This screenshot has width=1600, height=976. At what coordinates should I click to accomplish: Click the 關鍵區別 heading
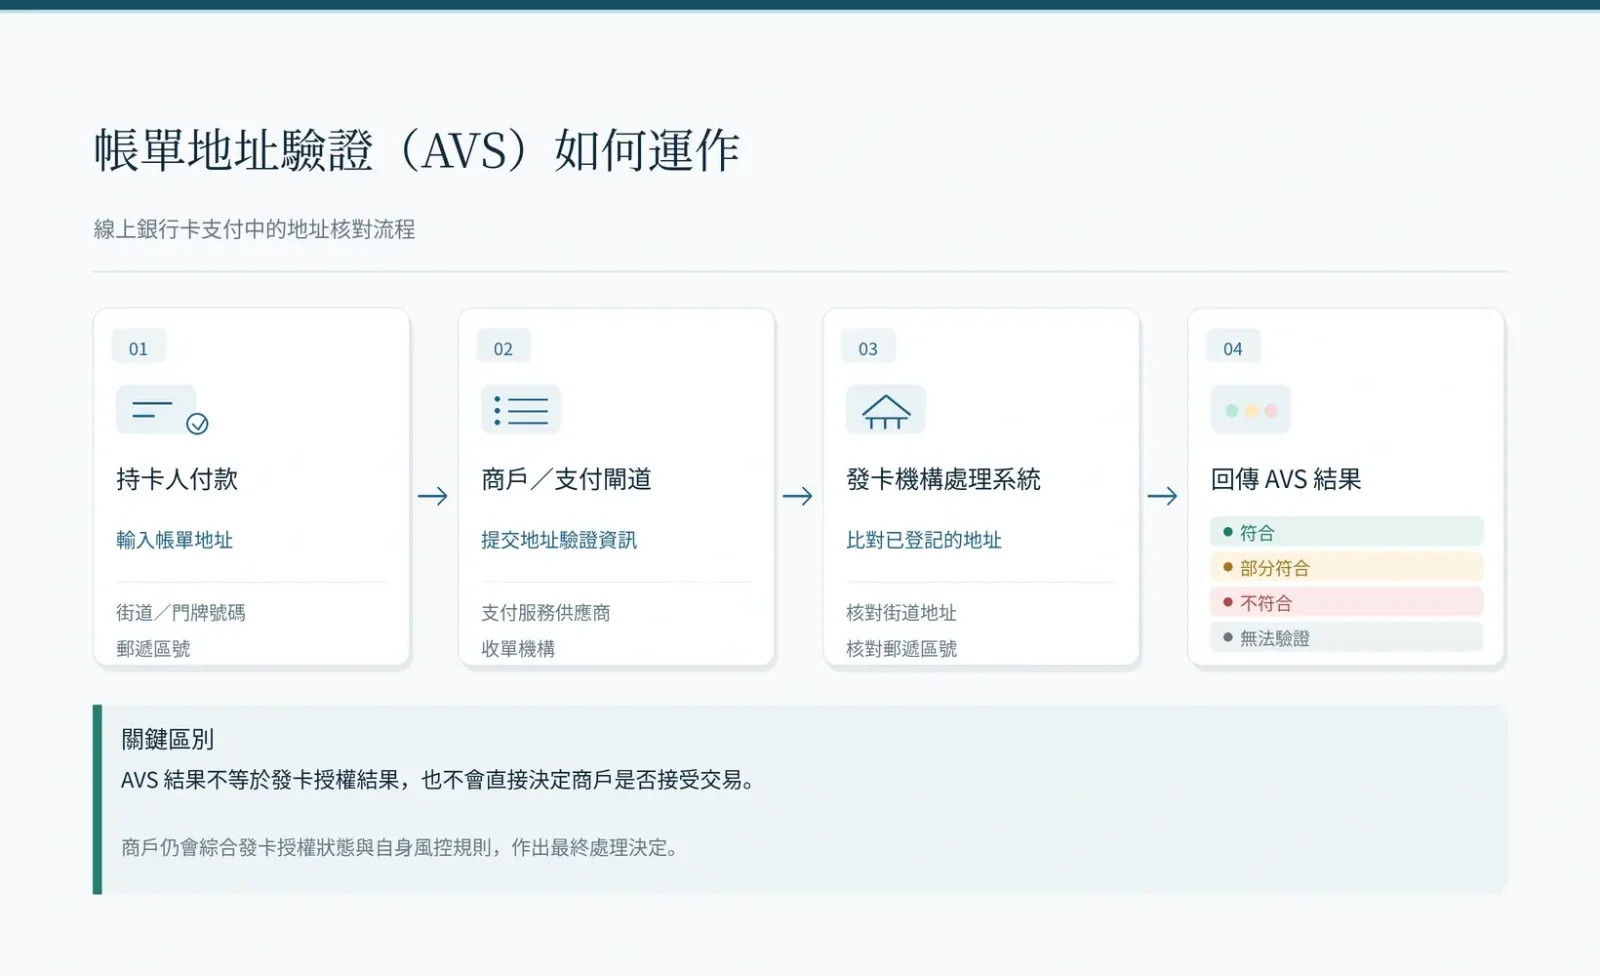tap(167, 739)
